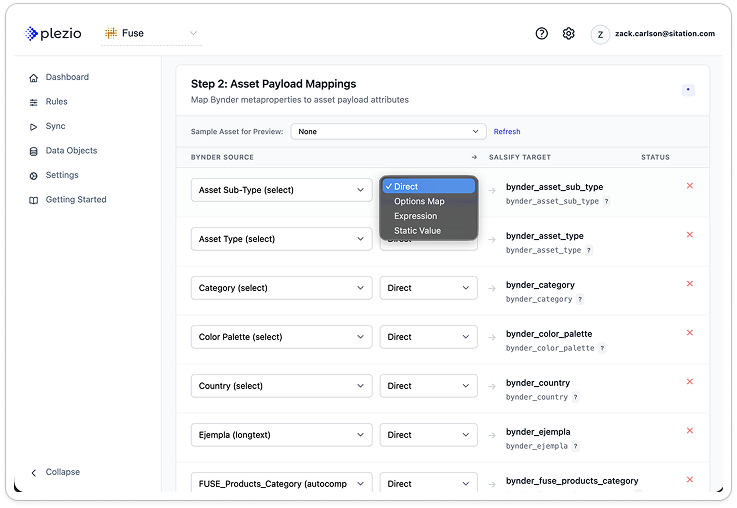Open the Asset Type (select) source dropdown
737x508 pixels.
[282, 239]
